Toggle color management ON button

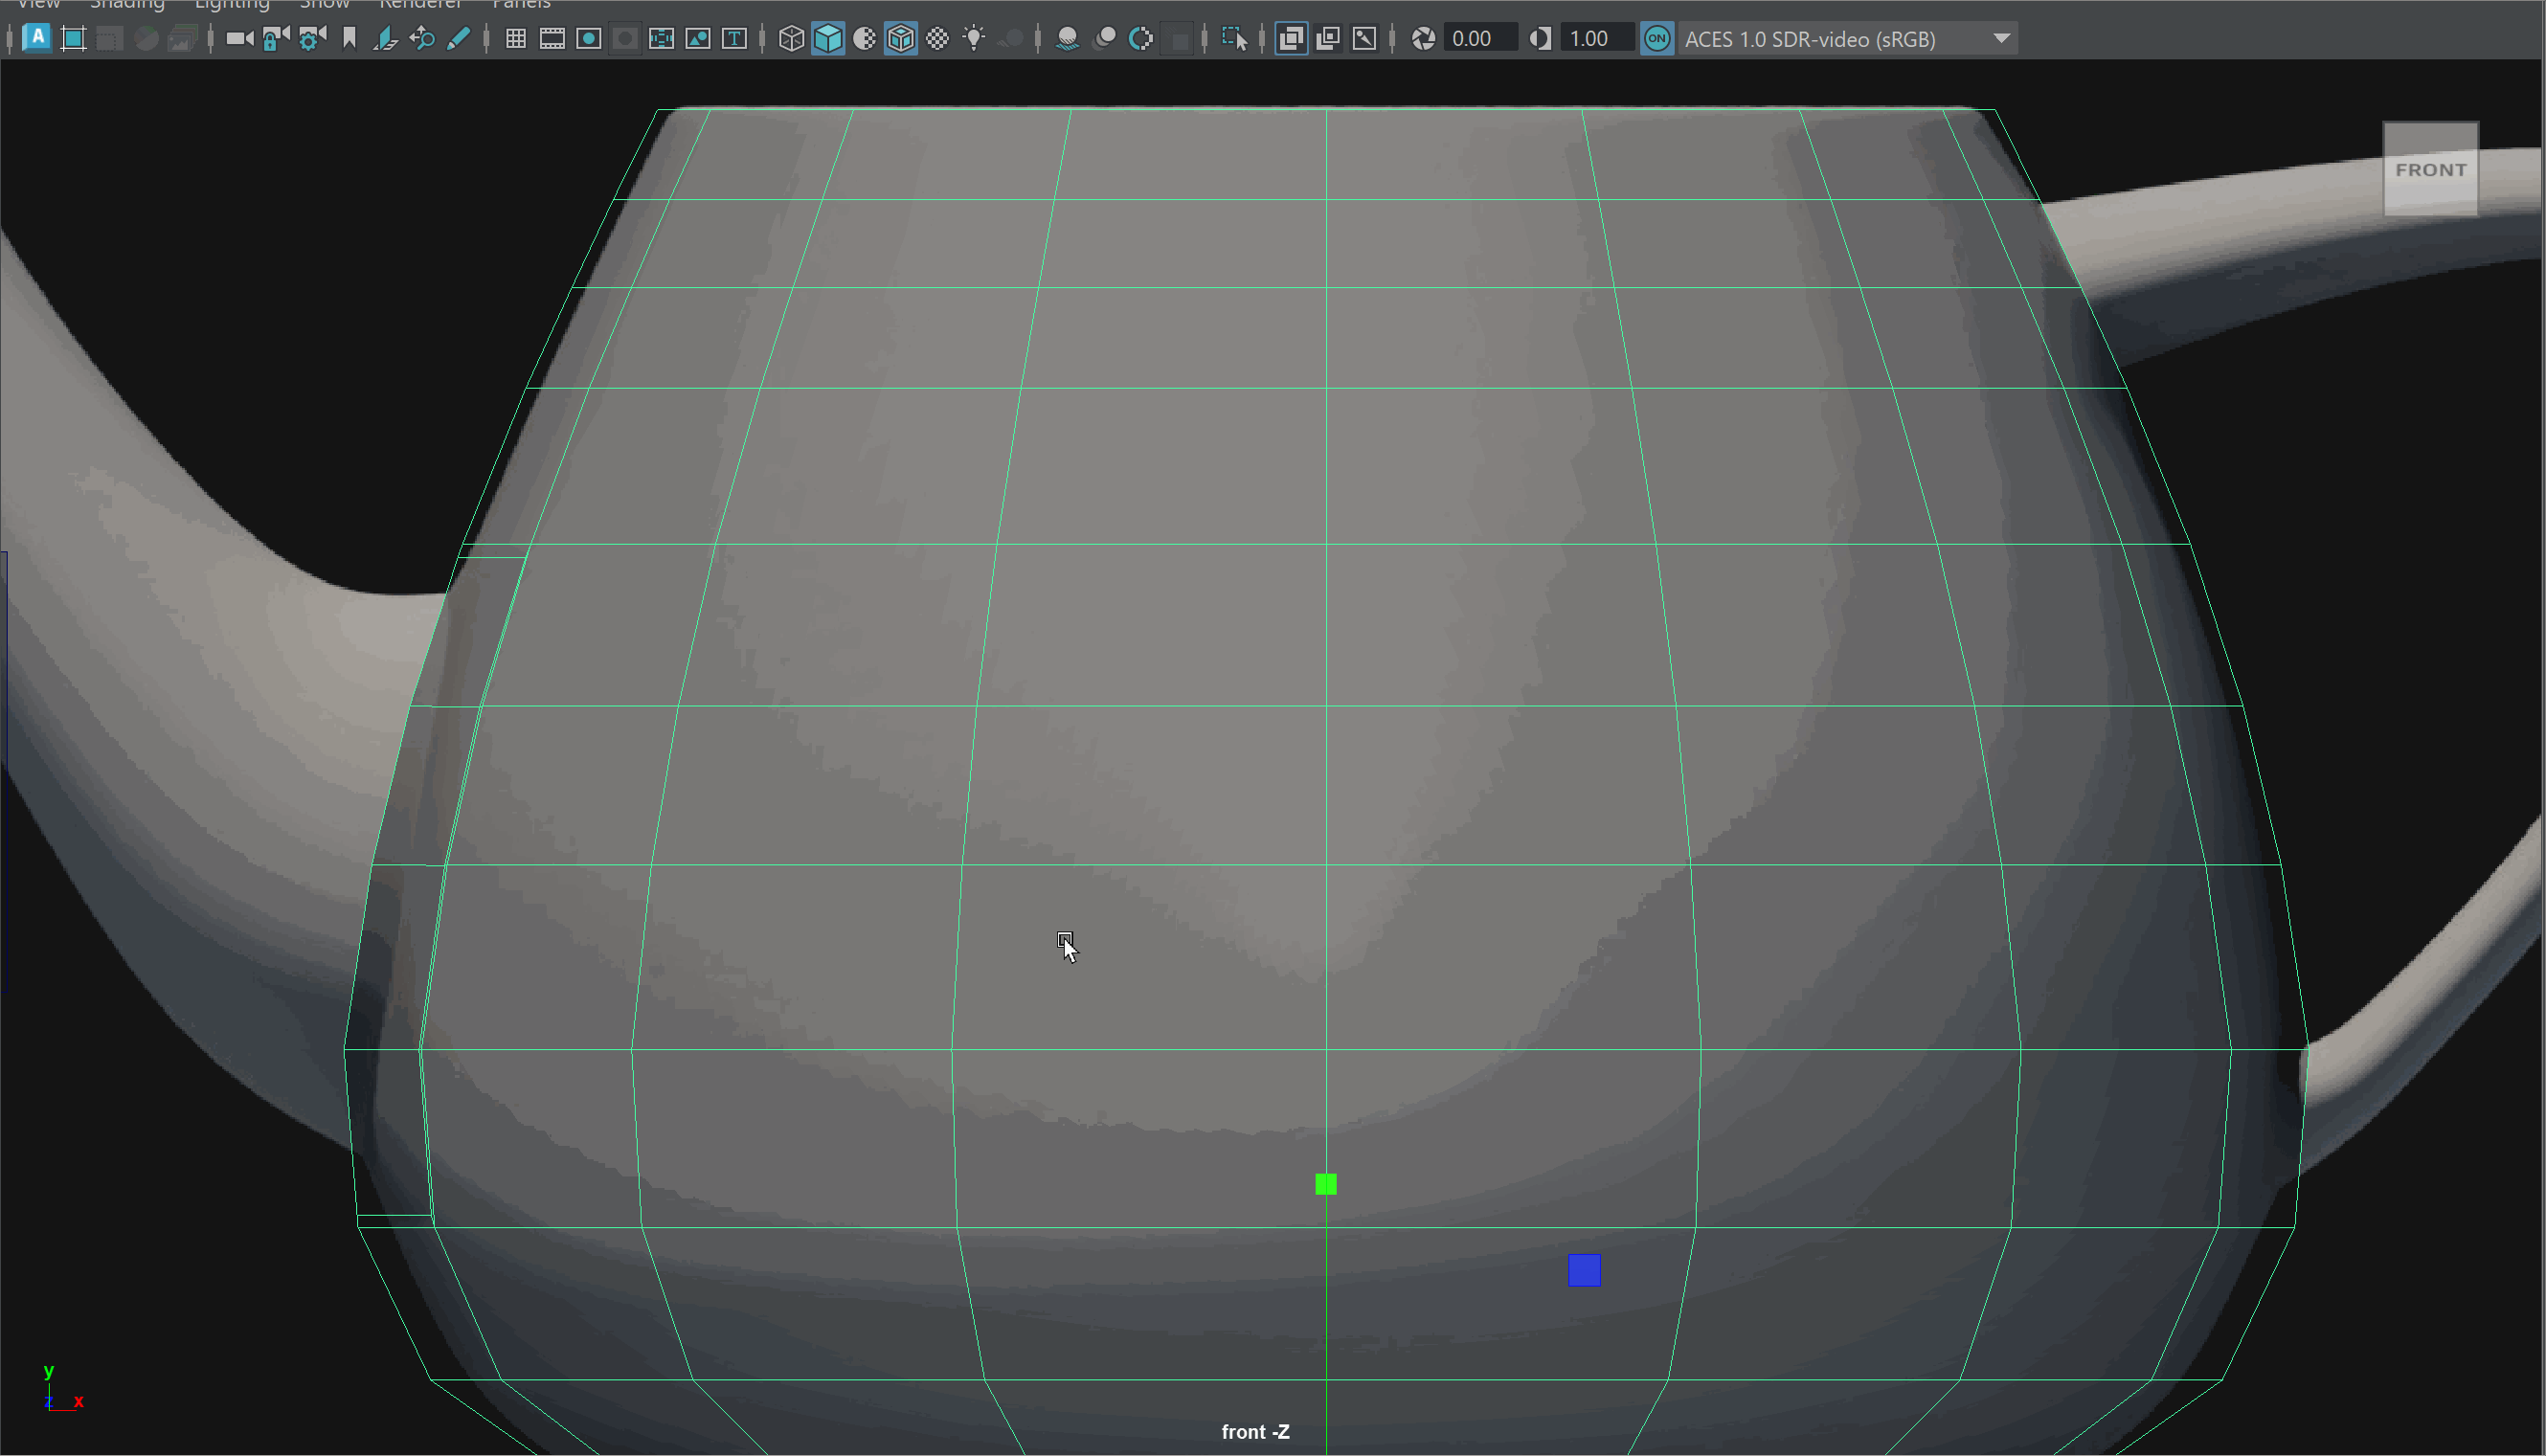point(1657,38)
